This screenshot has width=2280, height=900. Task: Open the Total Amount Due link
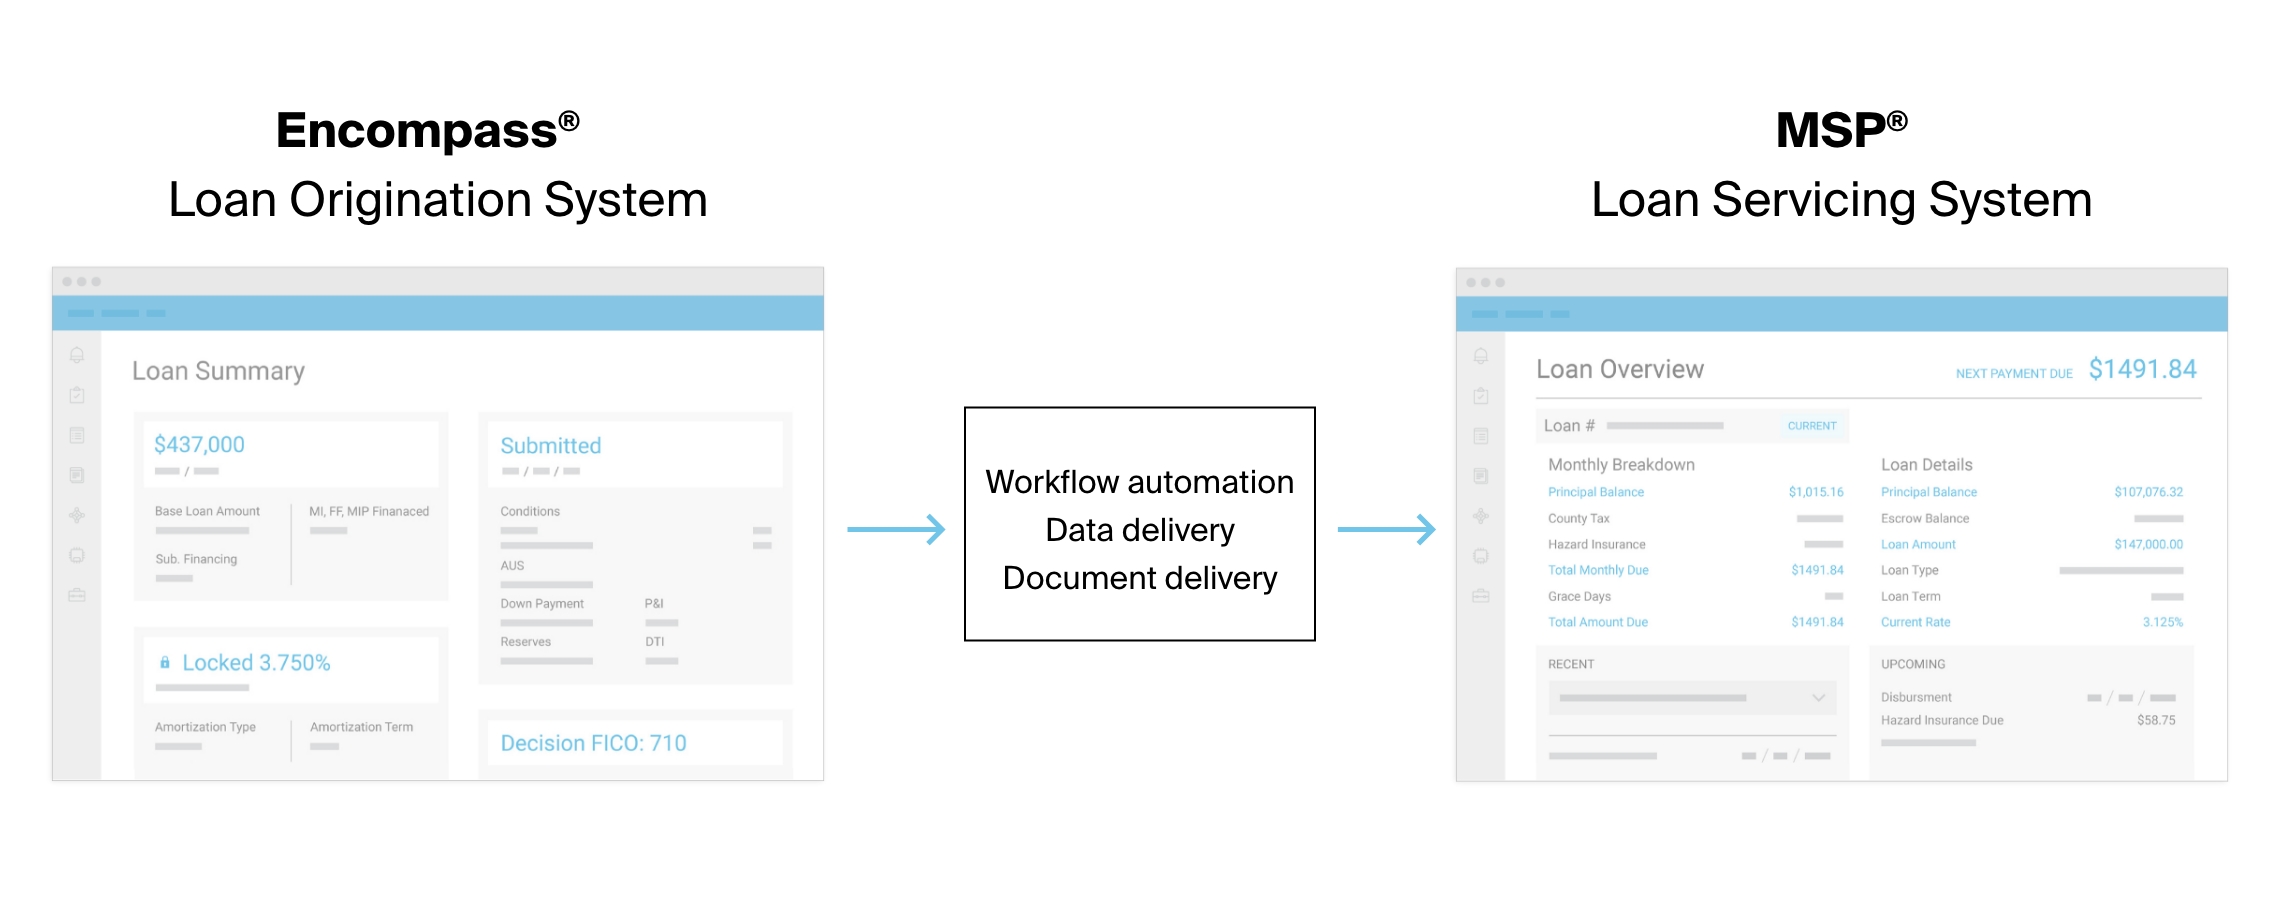(x=1598, y=622)
